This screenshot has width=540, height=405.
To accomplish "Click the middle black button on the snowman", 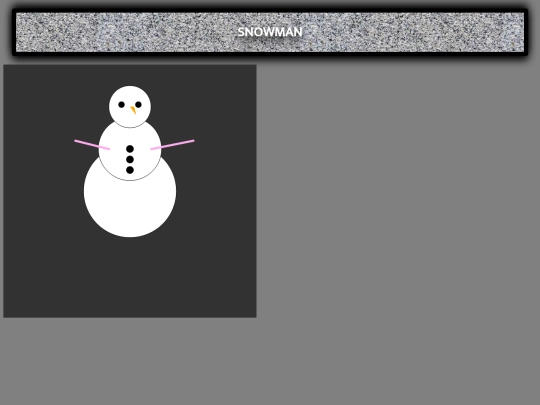I will click(x=130, y=159).
